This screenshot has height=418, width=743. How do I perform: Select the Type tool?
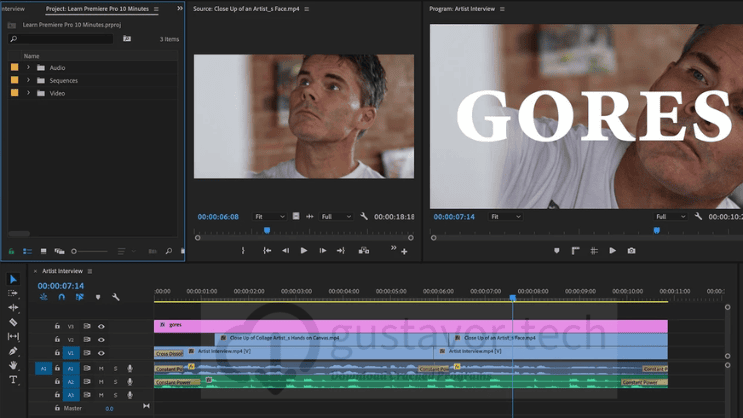click(x=13, y=380)
